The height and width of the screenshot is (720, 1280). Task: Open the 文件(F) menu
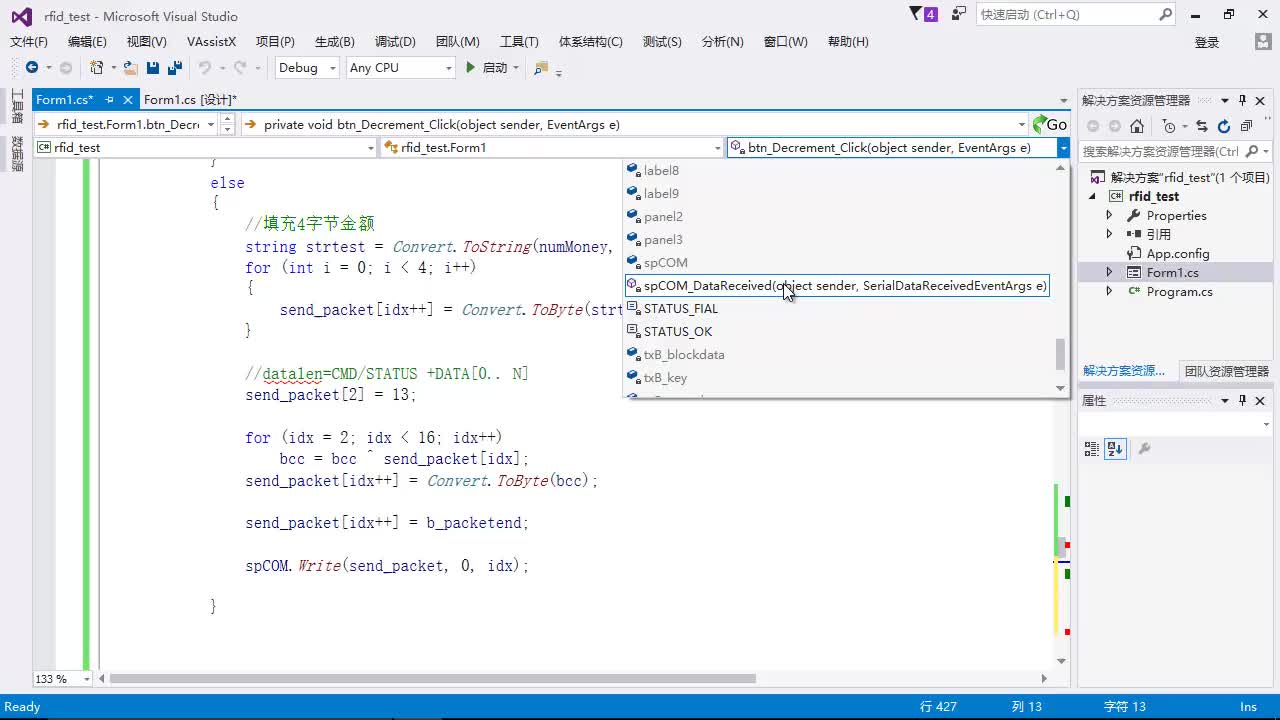(x=29, y=42)
